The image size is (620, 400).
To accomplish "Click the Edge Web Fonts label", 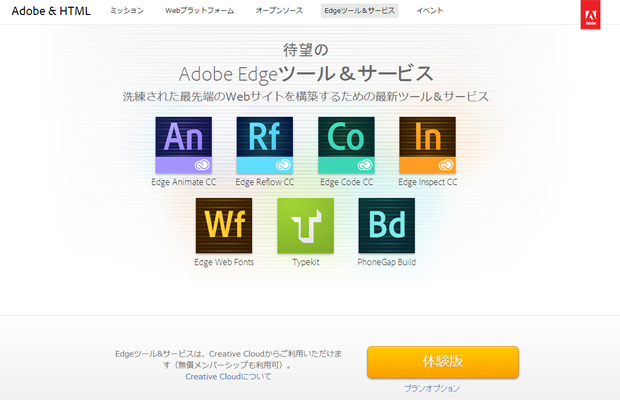I will point(224,262).
